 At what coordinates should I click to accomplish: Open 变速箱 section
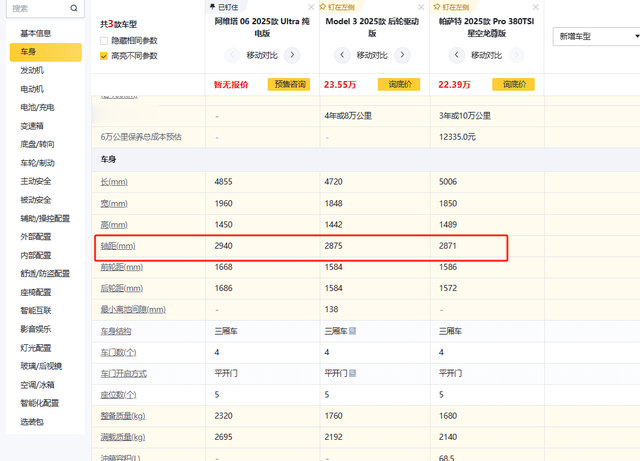click(x=32, y=126)
